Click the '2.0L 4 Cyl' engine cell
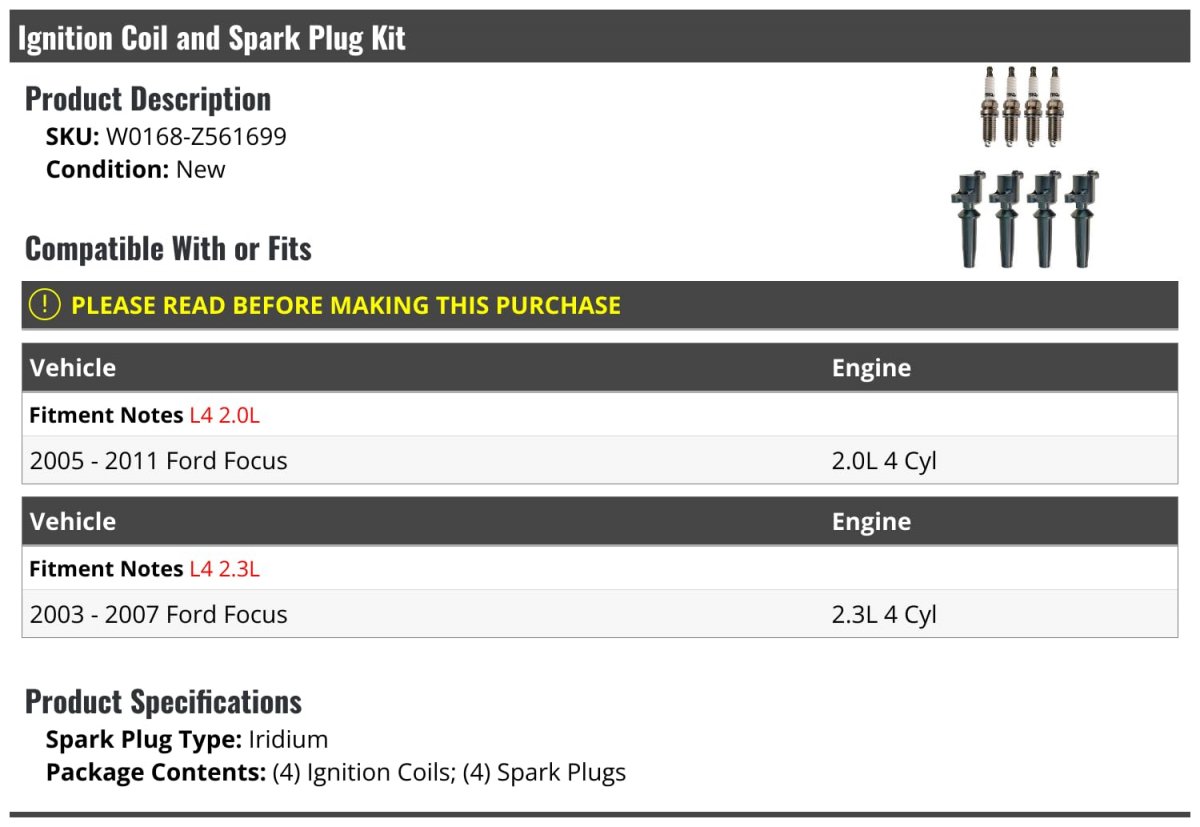The height and width of the screenshot is (827, 1200). tap(884, 461)
